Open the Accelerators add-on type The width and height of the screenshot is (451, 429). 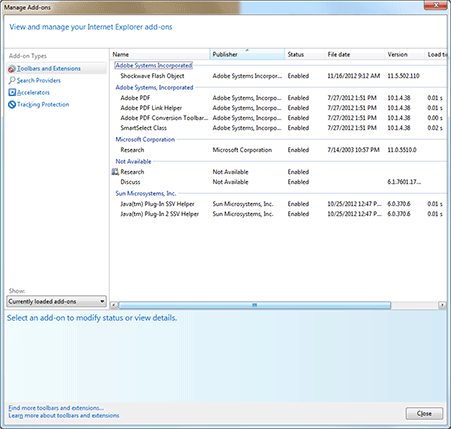click(33, 92)
